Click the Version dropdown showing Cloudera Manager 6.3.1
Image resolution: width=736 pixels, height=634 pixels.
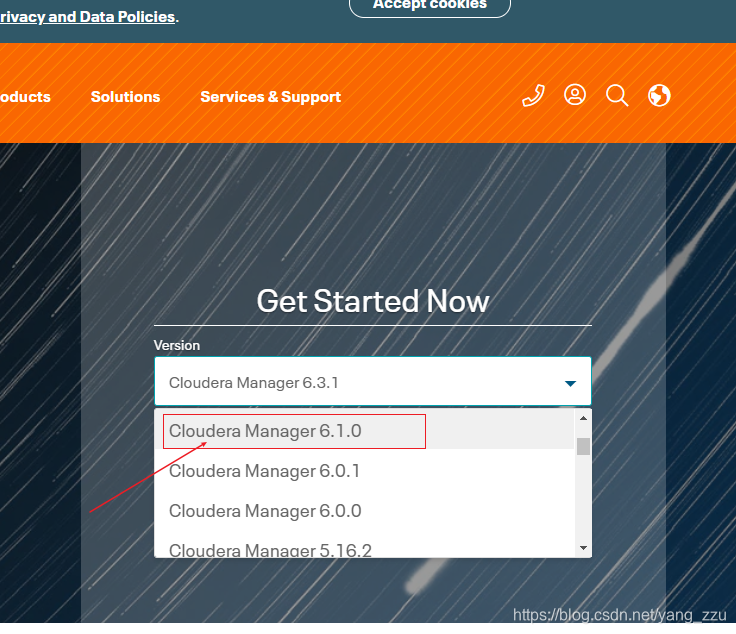(x=373, y=382)
